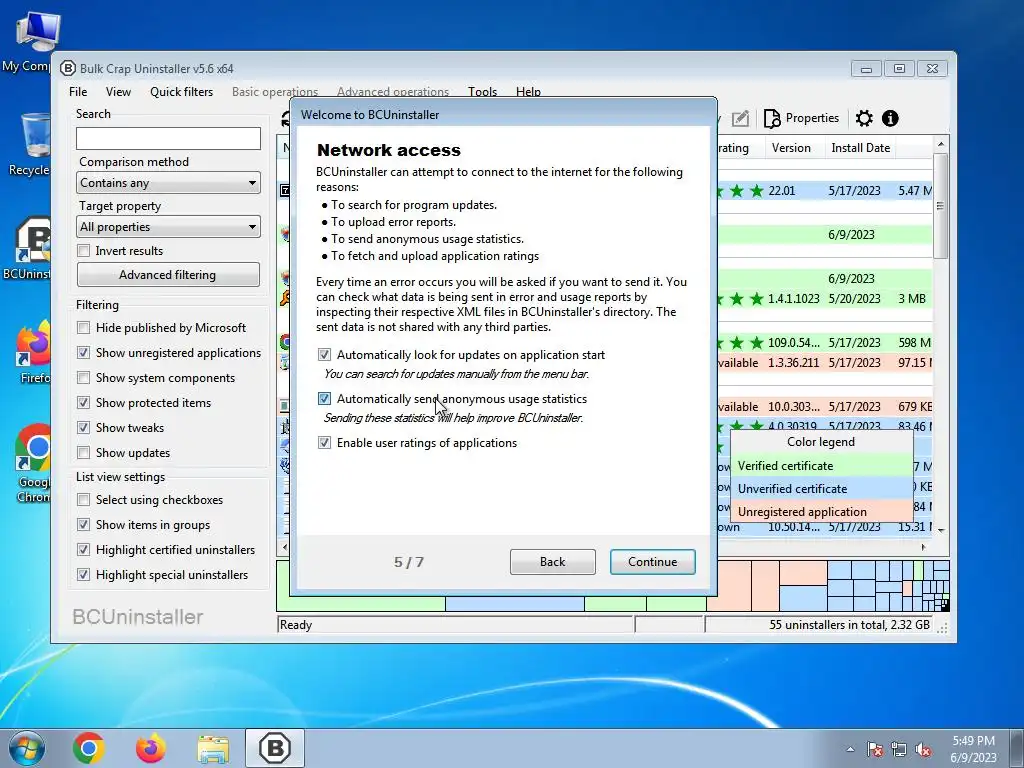Image resolution: width=1024 pixels, height=768 pixels.
Task: Click the Advanced filtering button
Action: (x=168, y=275)
